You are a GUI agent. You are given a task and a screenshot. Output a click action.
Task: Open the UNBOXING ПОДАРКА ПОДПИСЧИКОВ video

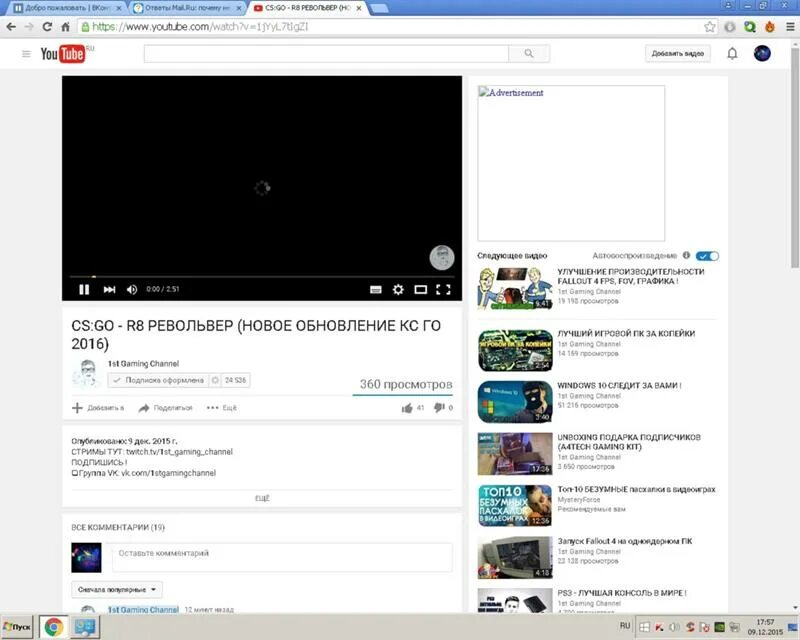(629, 442)
